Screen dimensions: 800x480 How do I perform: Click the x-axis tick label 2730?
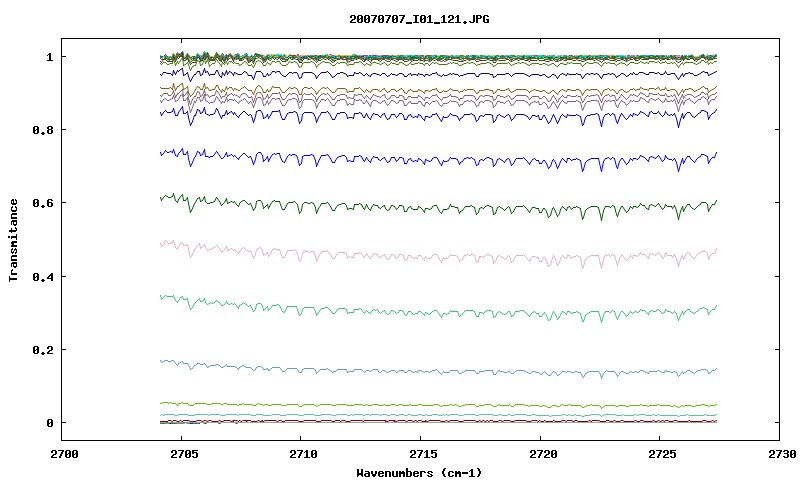click(x=781, y=454)
